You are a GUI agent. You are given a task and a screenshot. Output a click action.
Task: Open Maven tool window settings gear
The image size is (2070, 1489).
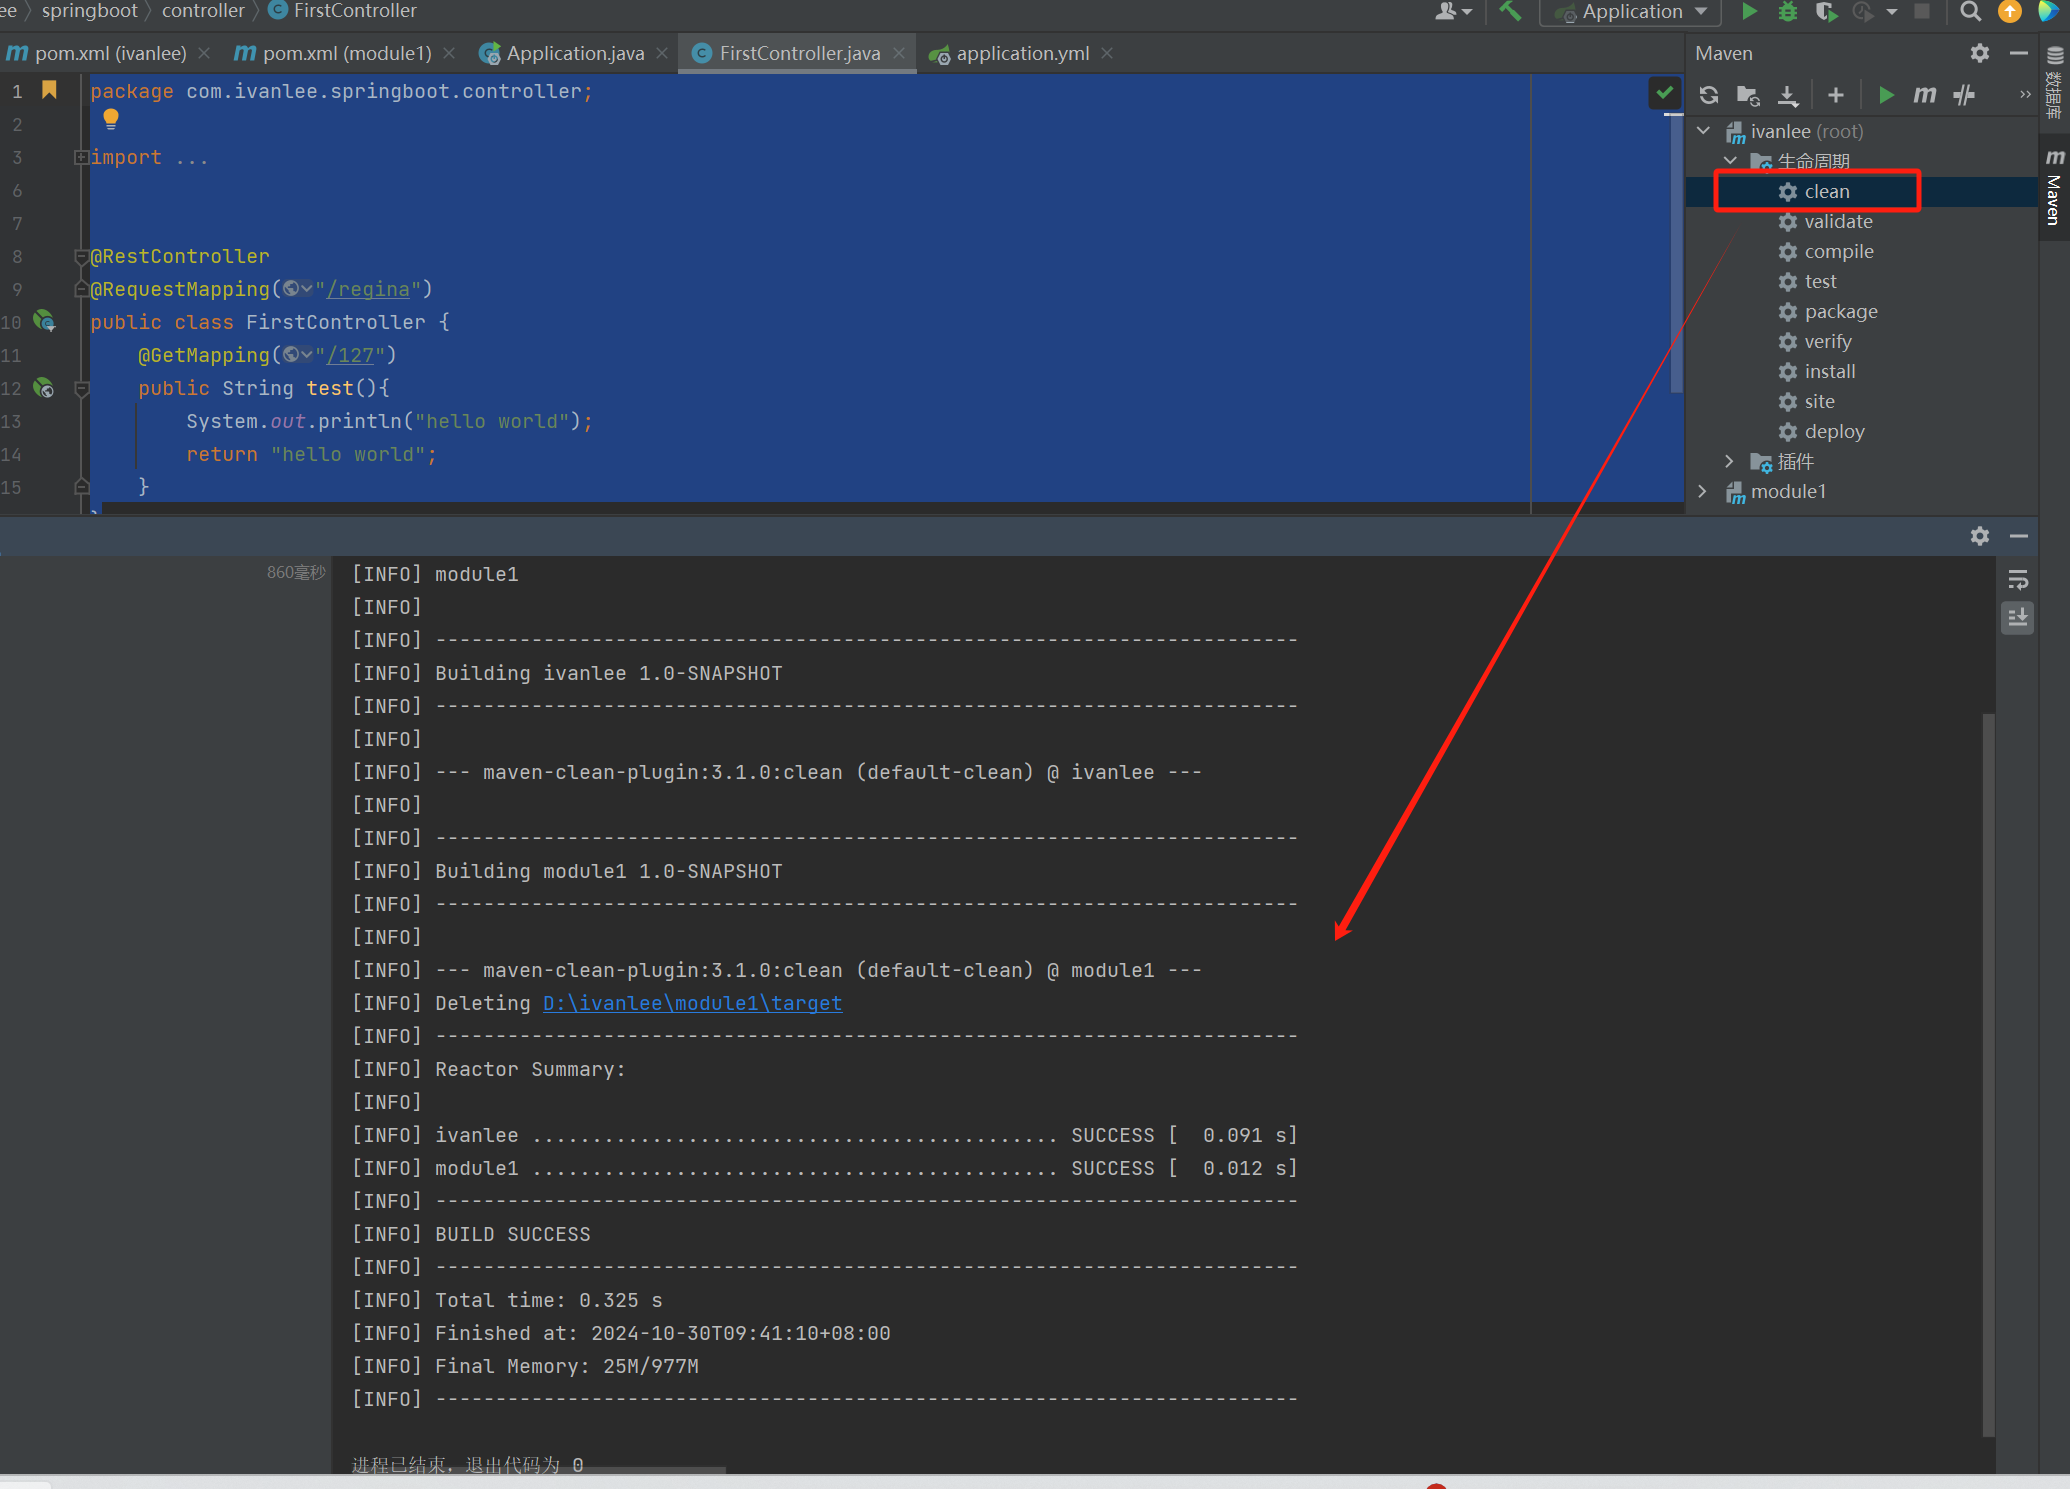1980,53
